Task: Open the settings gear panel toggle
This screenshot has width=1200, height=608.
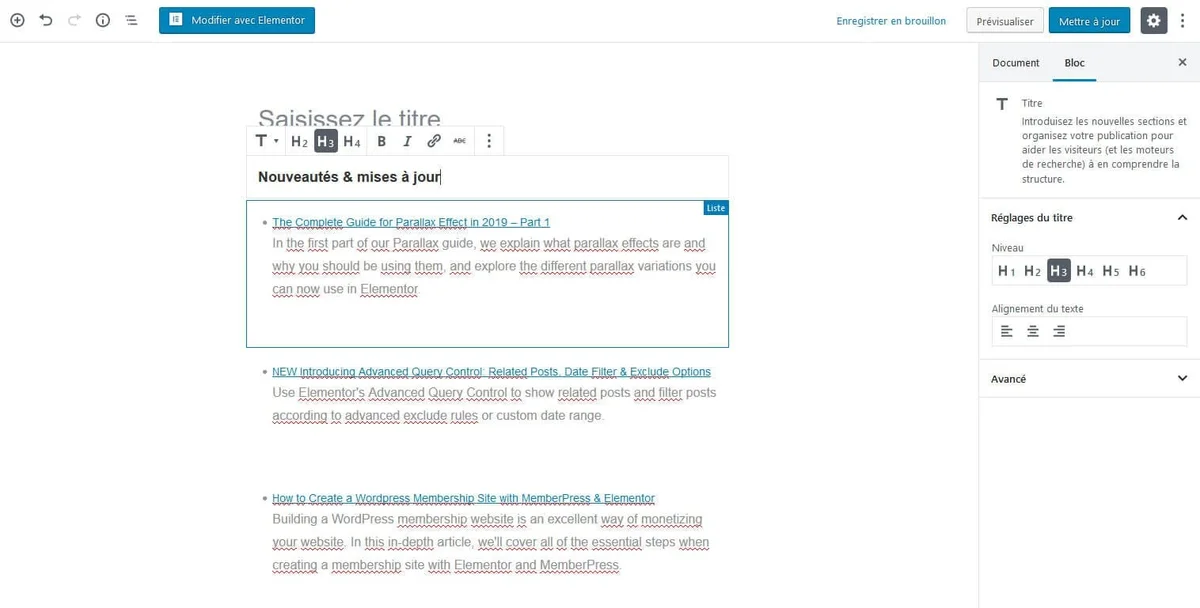Action: 1154,20
